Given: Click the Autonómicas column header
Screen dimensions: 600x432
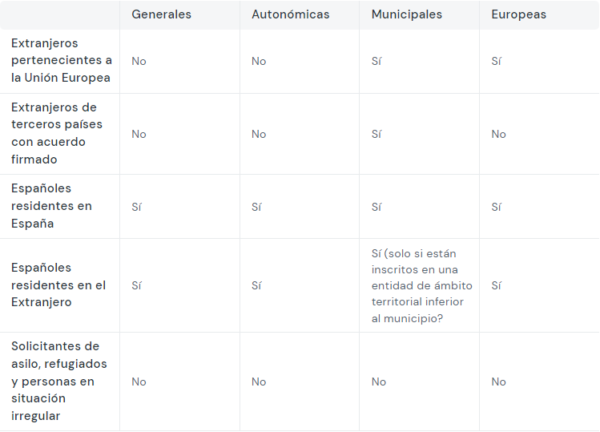Looking at the screenshot, I should coord(289,15).
